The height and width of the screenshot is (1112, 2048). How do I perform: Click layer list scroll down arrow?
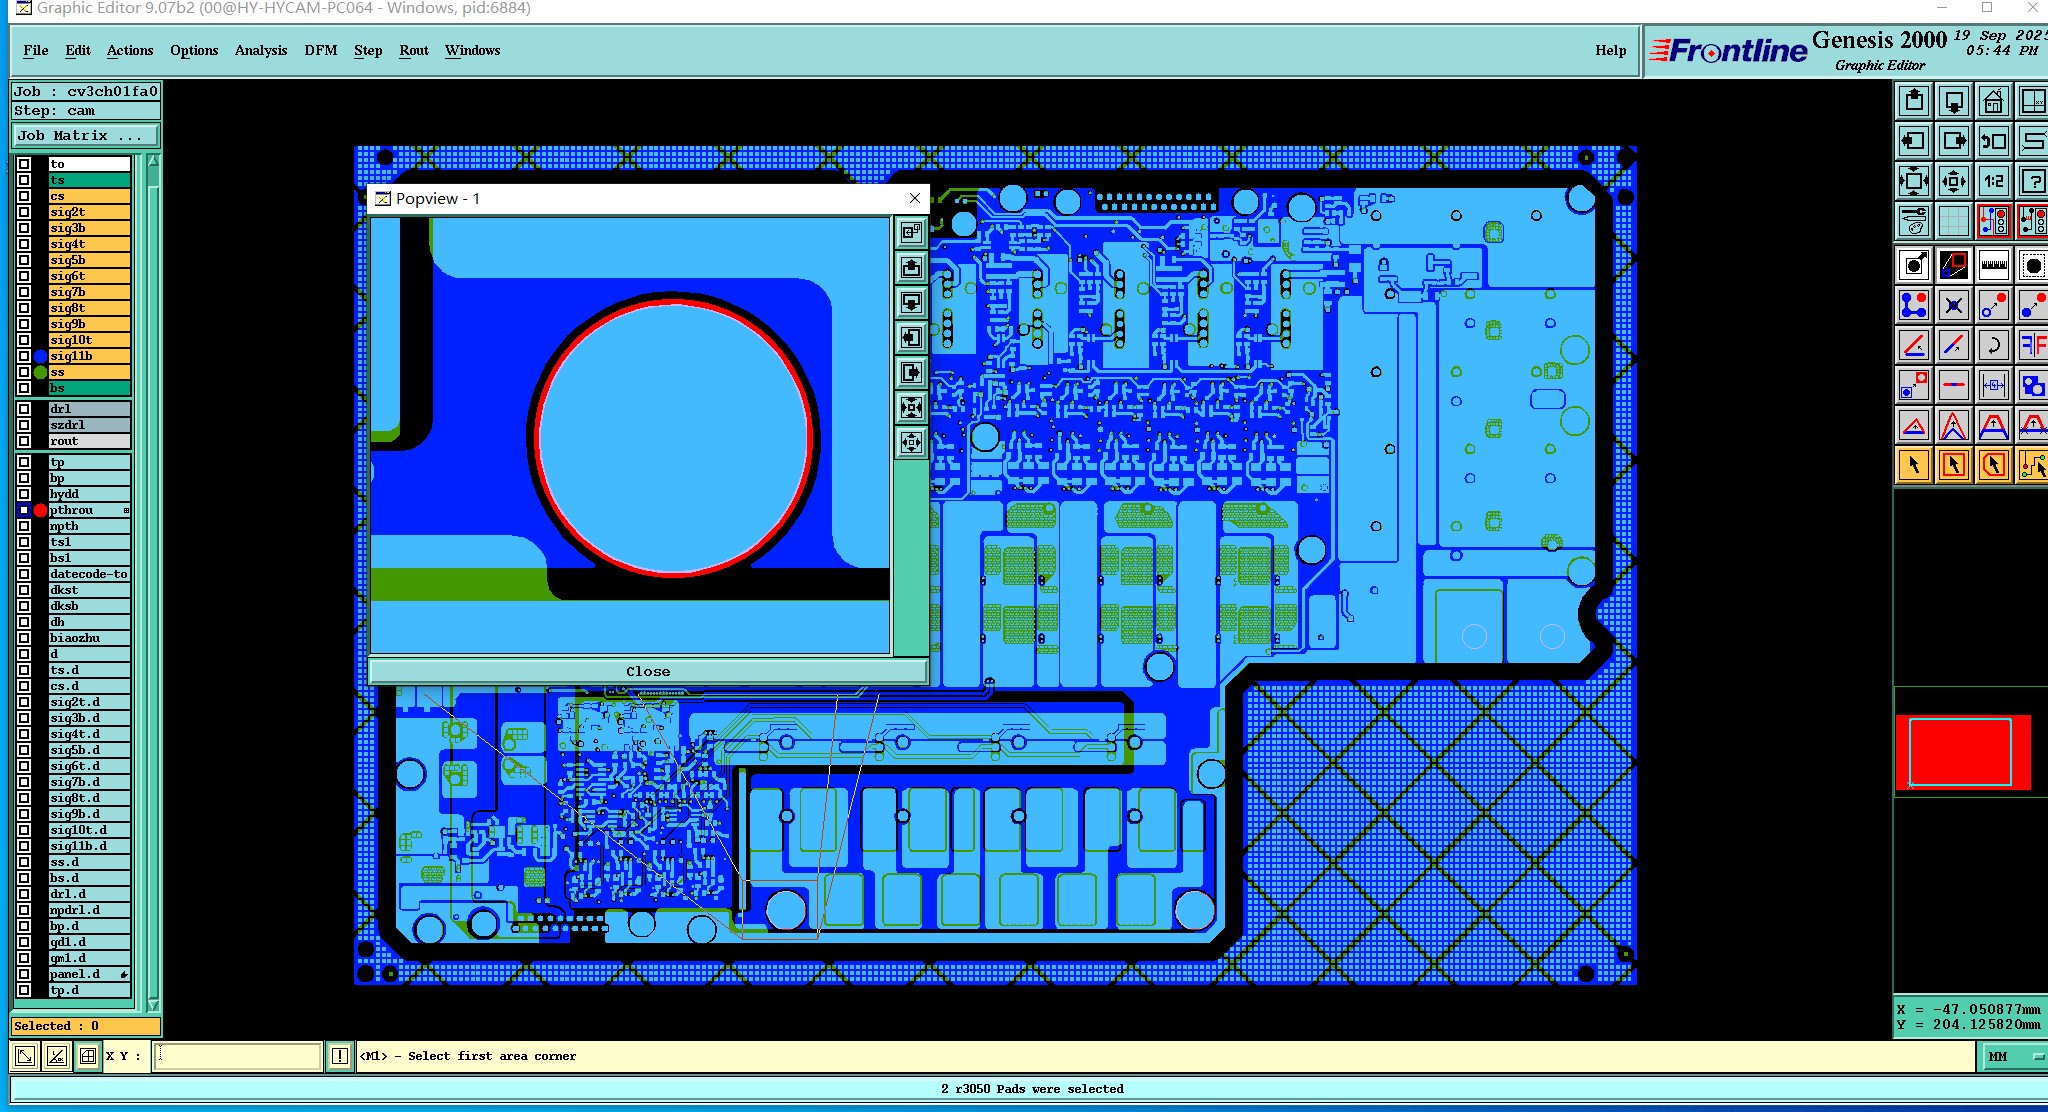153,1004
